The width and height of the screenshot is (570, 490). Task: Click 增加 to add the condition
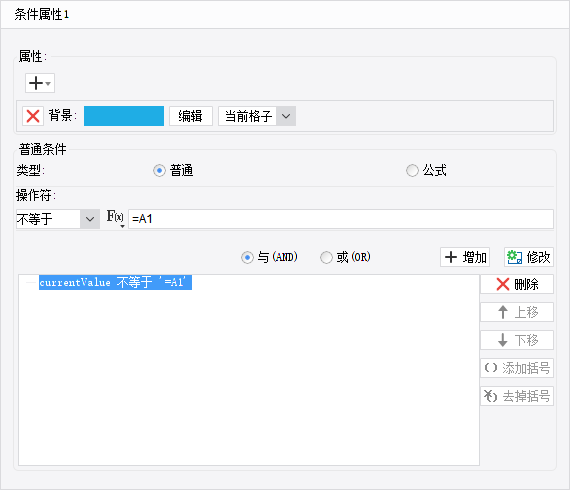click(x=465, y=257)
